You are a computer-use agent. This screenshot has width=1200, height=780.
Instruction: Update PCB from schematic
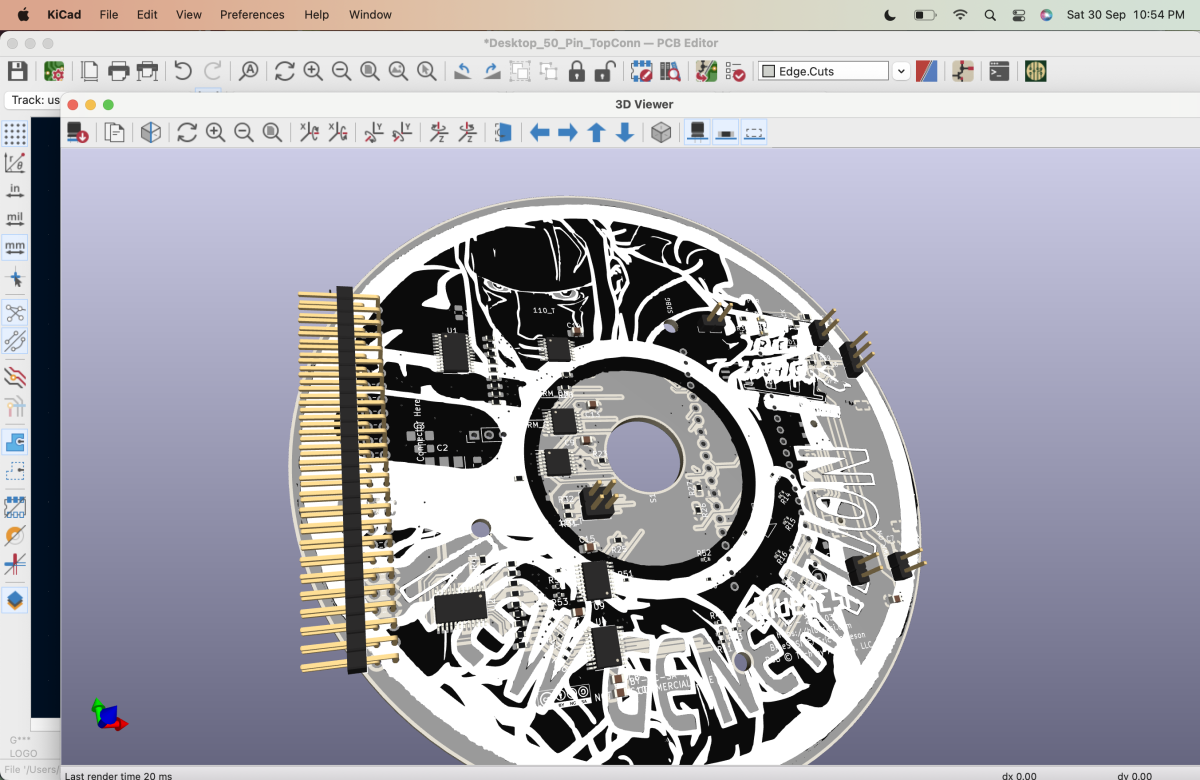click(707, 71)
